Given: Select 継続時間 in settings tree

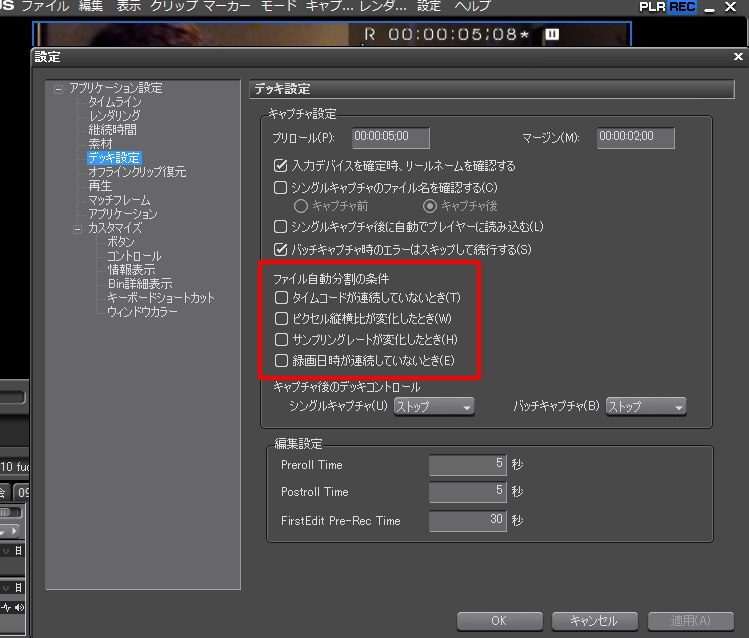Looking at the screenshot, I should [x=112, y=130].
